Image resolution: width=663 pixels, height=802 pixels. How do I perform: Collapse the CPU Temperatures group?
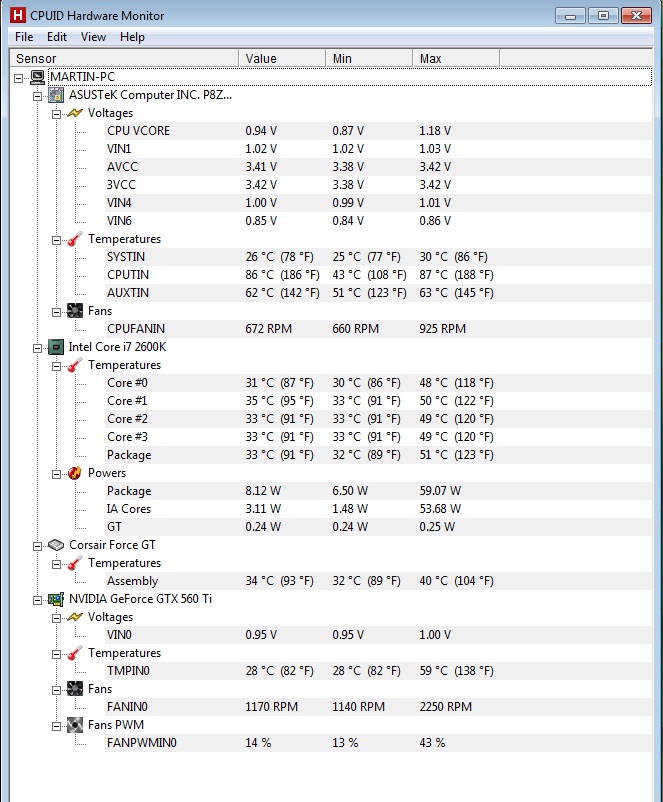(x=56, y=366)
